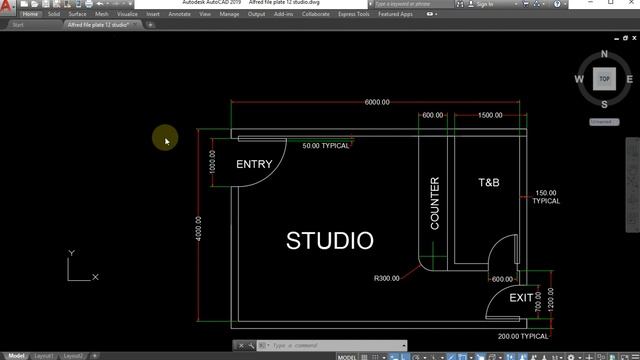
Task: Open the Annotate ribbon tab
Action: click(179, 14)
